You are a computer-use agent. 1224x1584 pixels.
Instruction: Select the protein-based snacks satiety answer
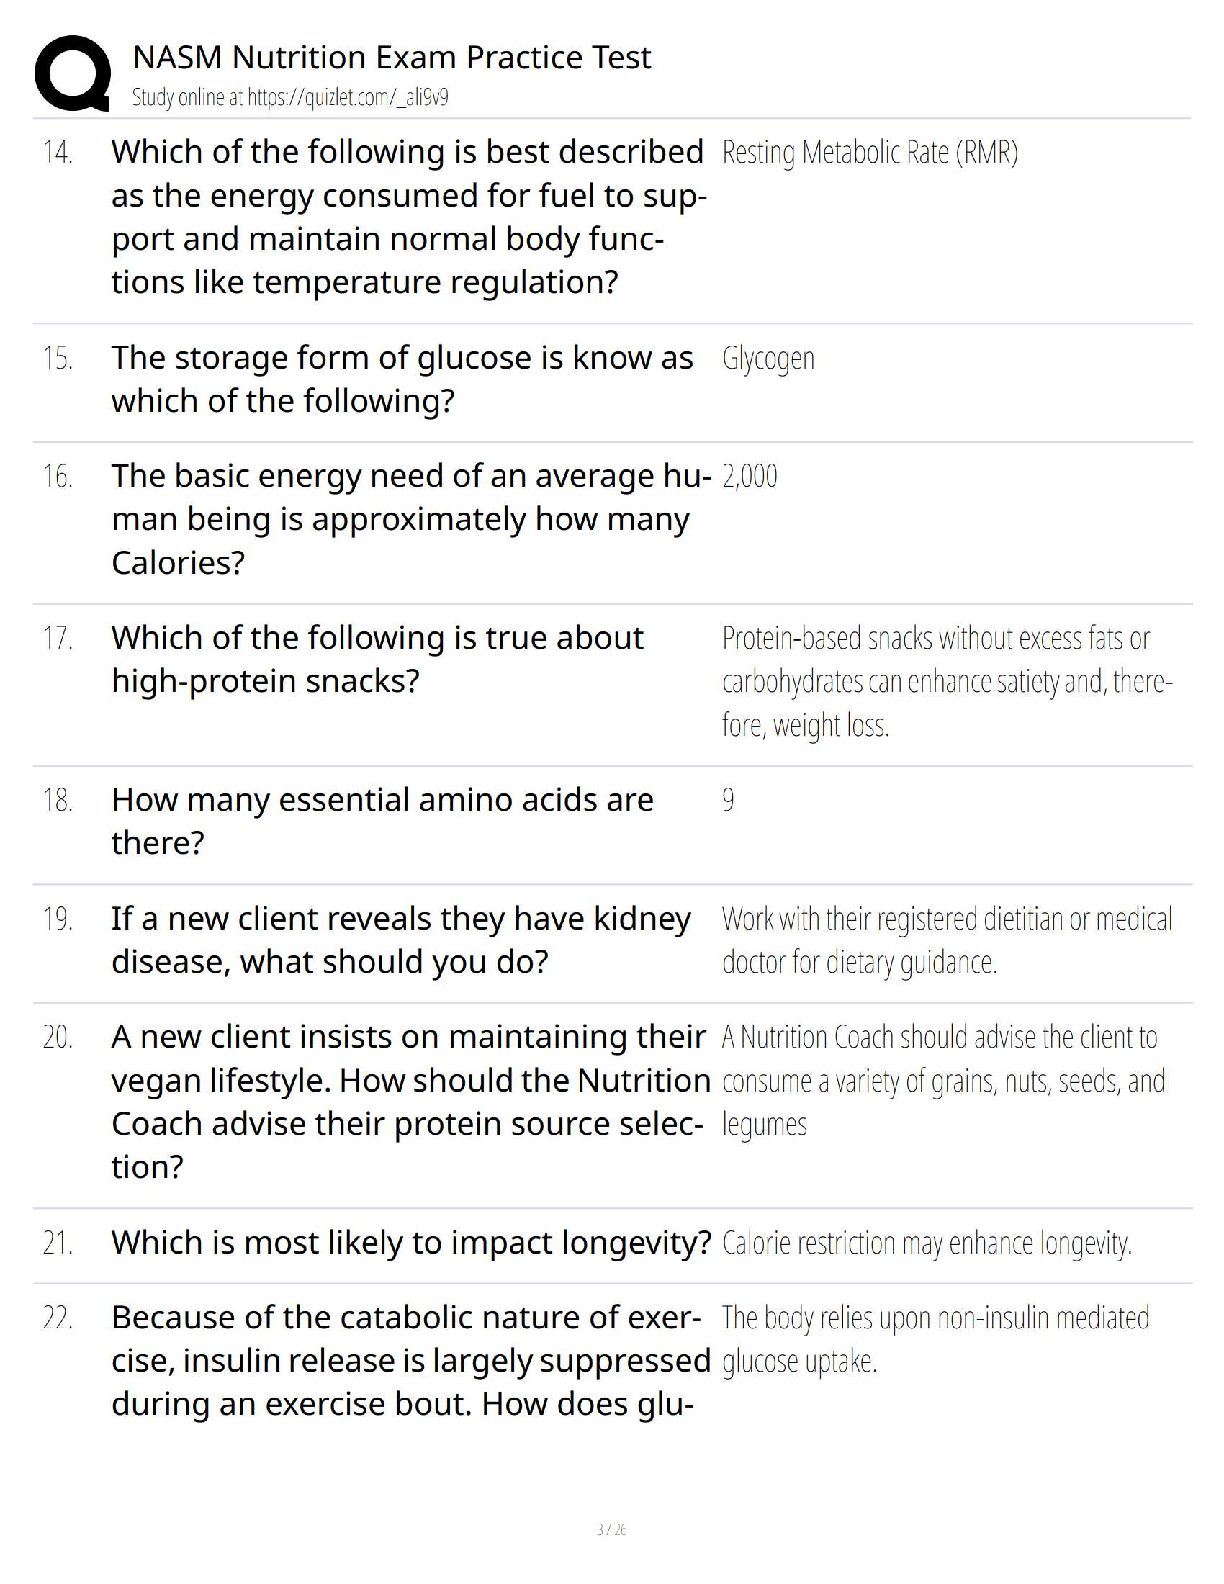[946, 681]
